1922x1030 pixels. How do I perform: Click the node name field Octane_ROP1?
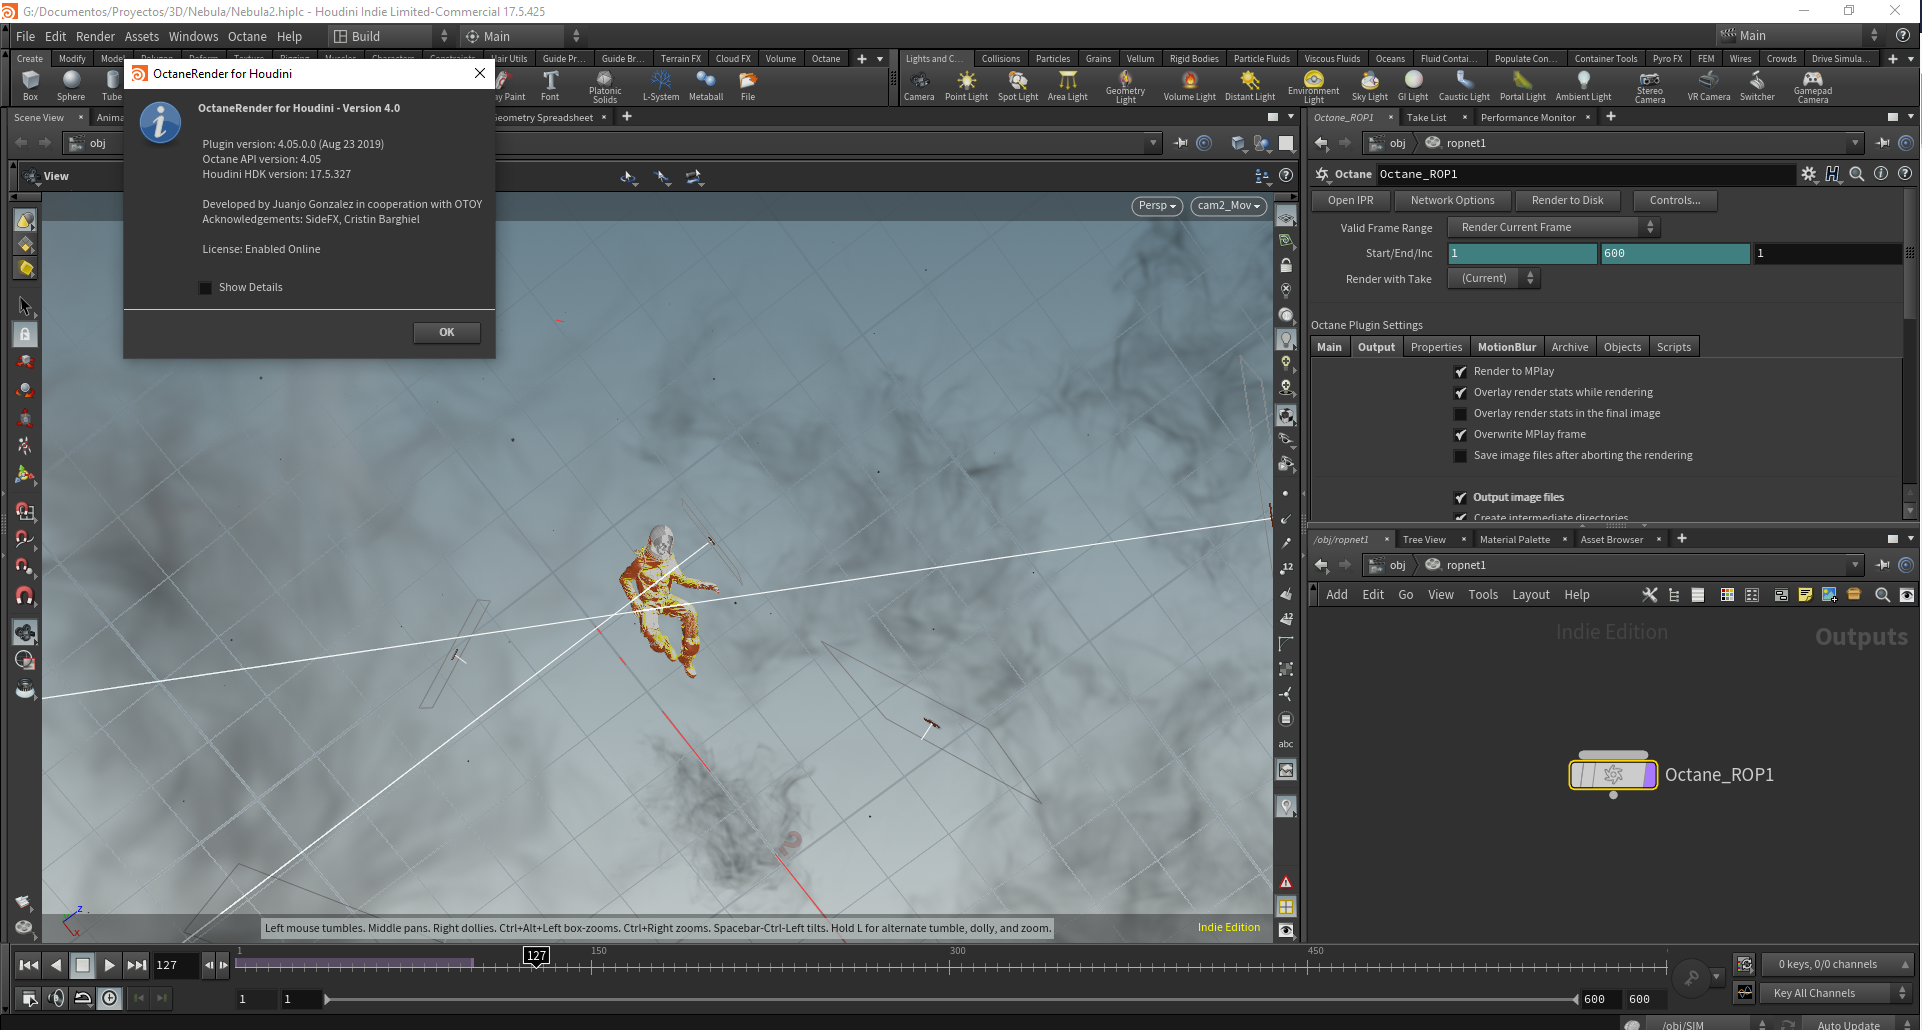tap(1586, 174)
